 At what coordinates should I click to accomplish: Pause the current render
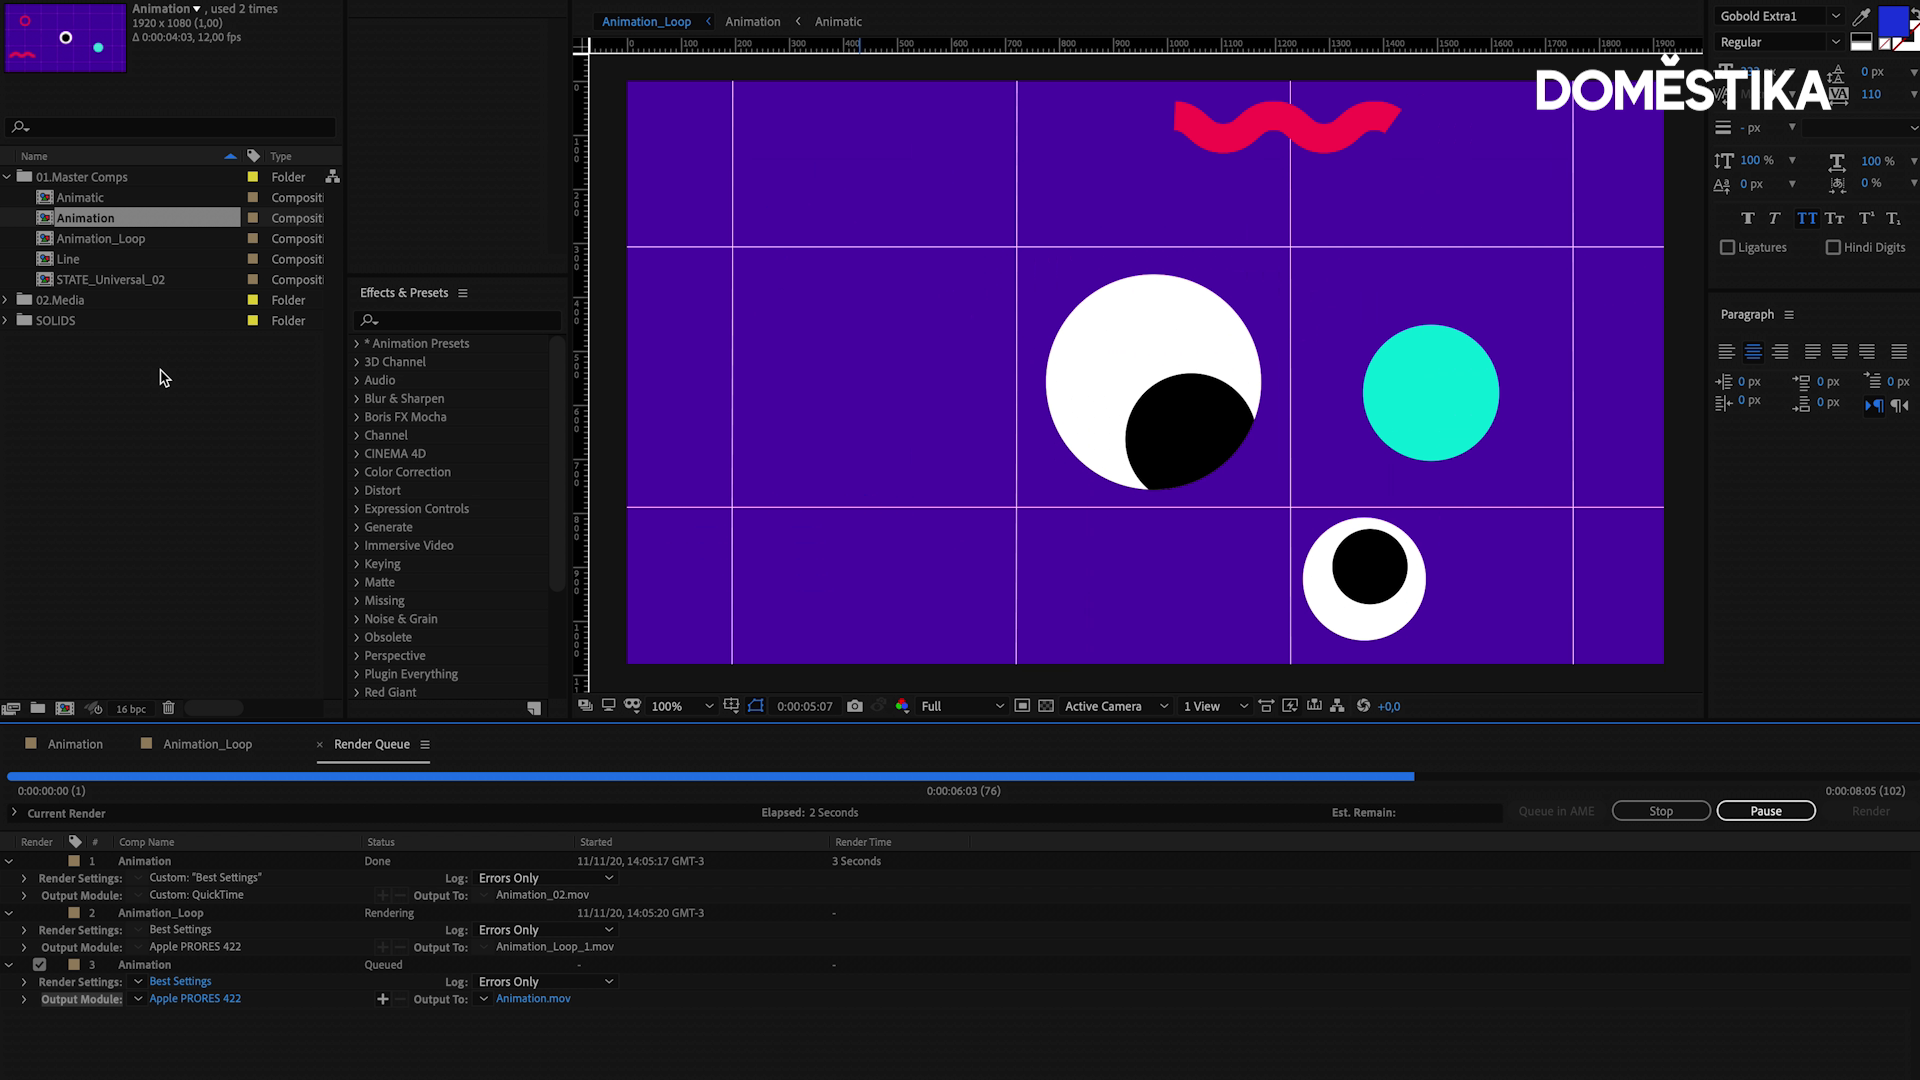(1766, 811)
